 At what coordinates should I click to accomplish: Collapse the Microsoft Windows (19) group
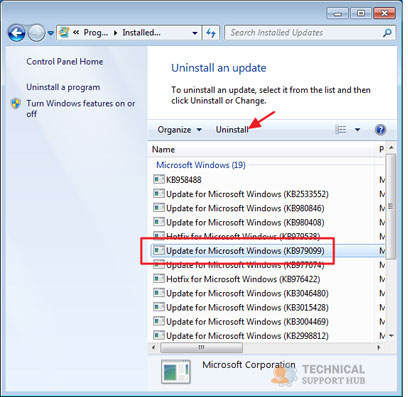[201, 165]
